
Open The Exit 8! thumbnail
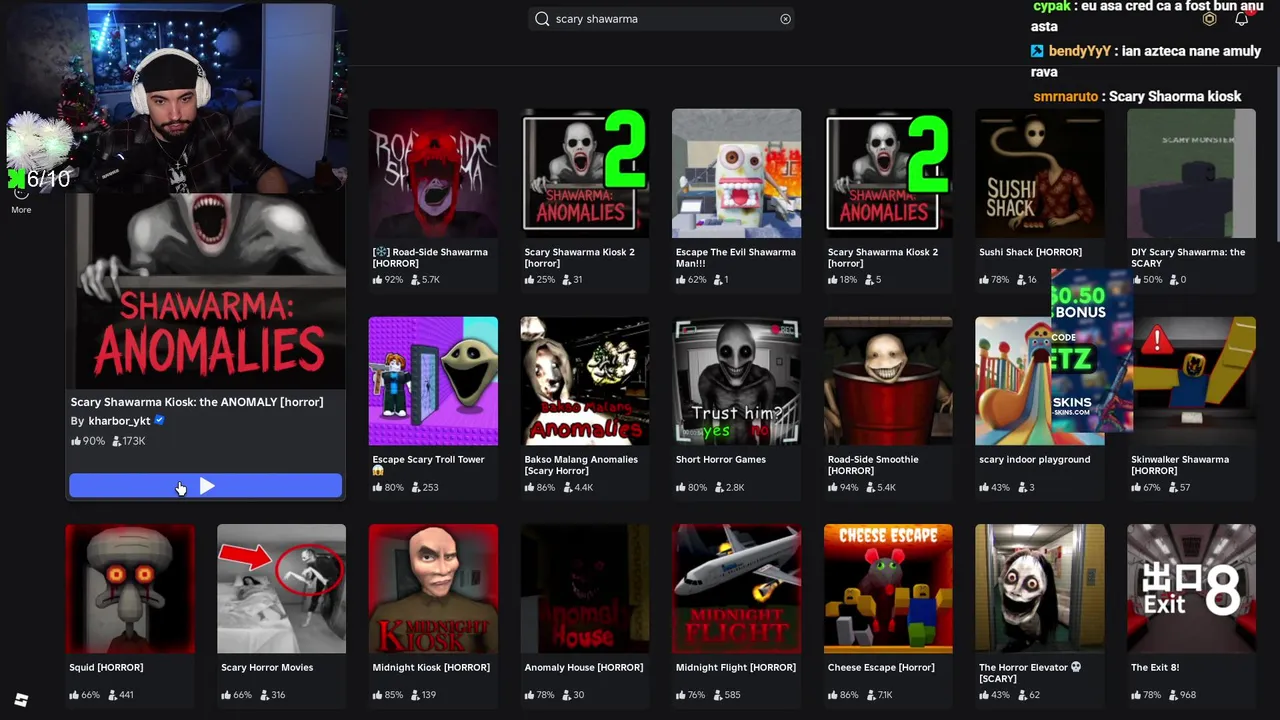click(x=1191, y=588)
